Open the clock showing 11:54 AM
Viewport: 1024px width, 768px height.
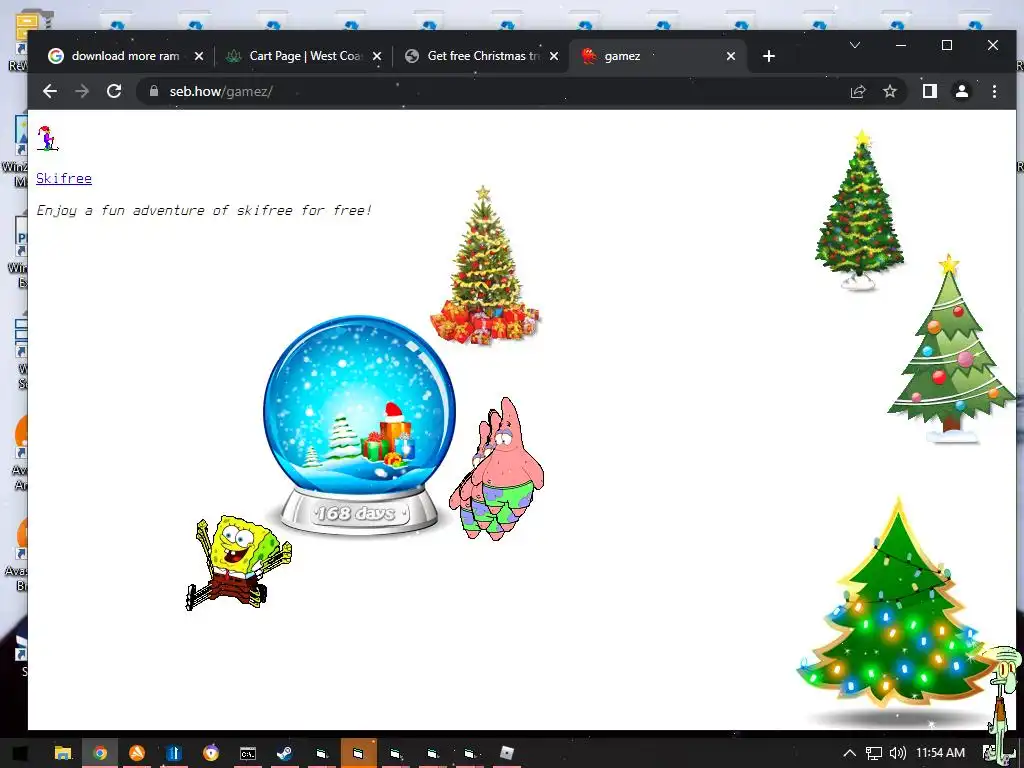(x=940, y=753)
